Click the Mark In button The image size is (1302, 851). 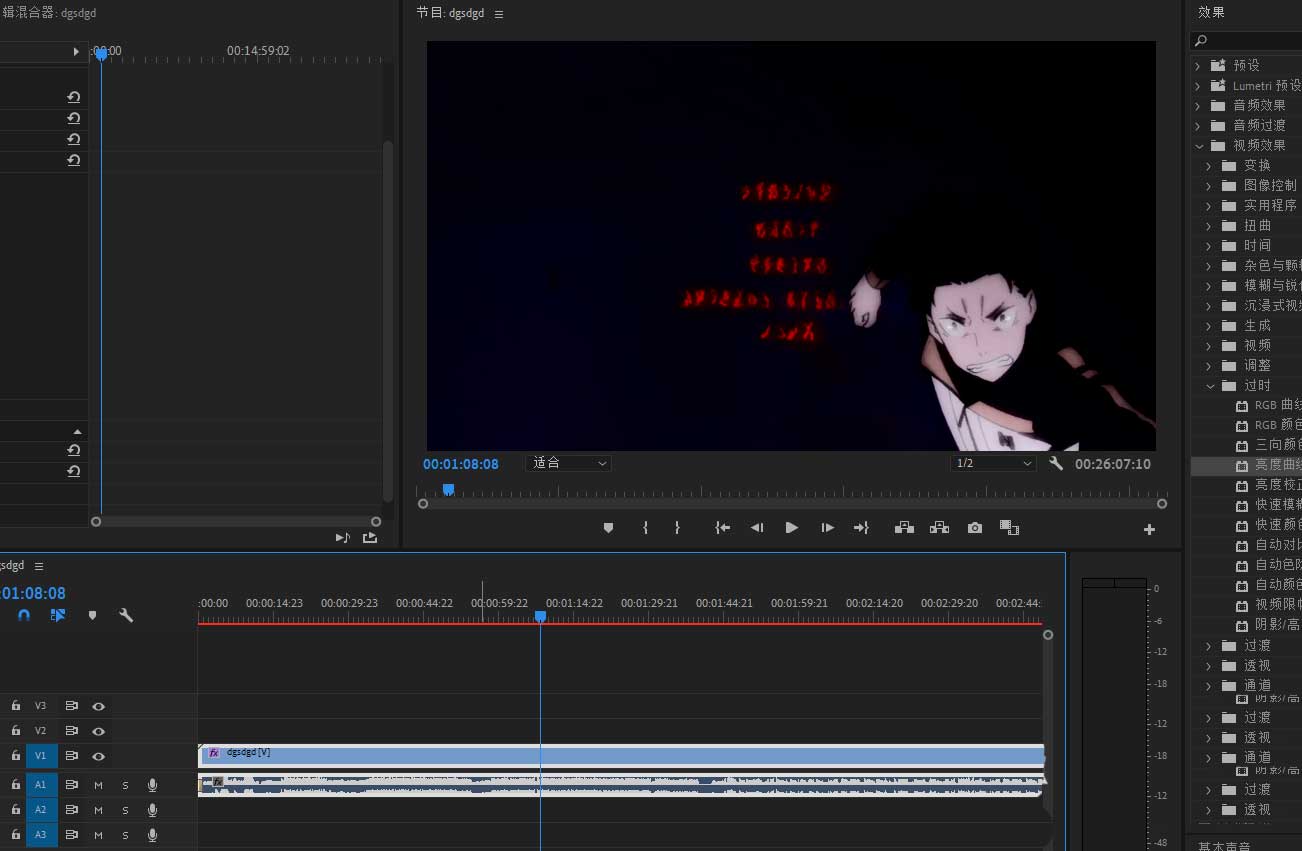(x=646, y=528)
